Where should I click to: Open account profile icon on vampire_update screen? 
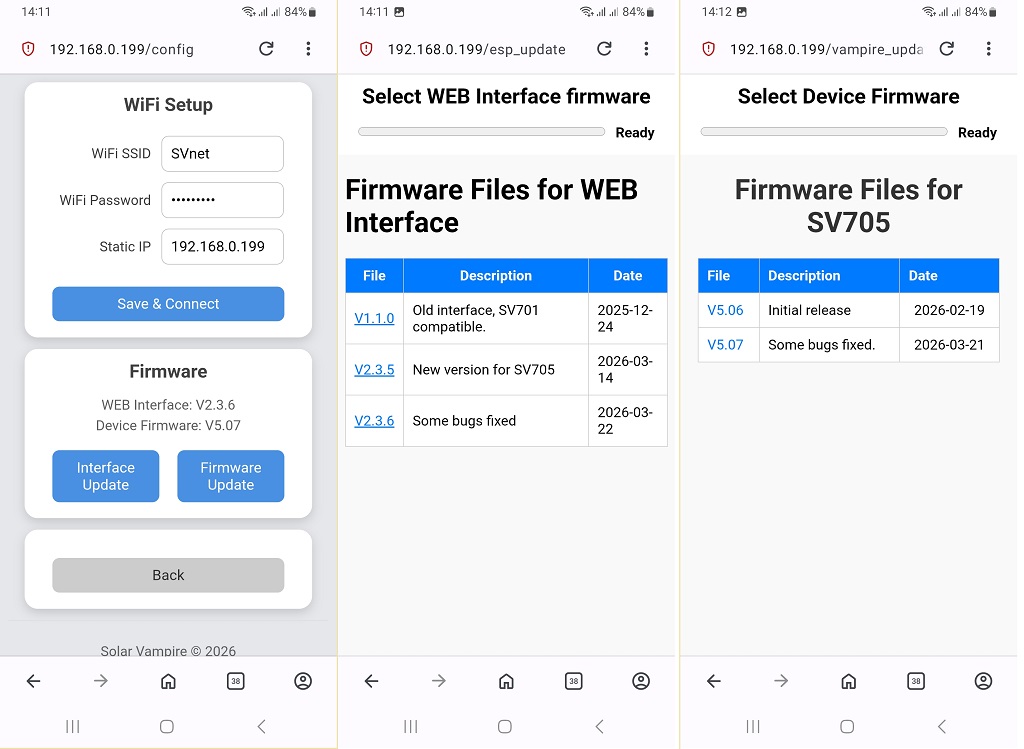click(x=983, y=681)
